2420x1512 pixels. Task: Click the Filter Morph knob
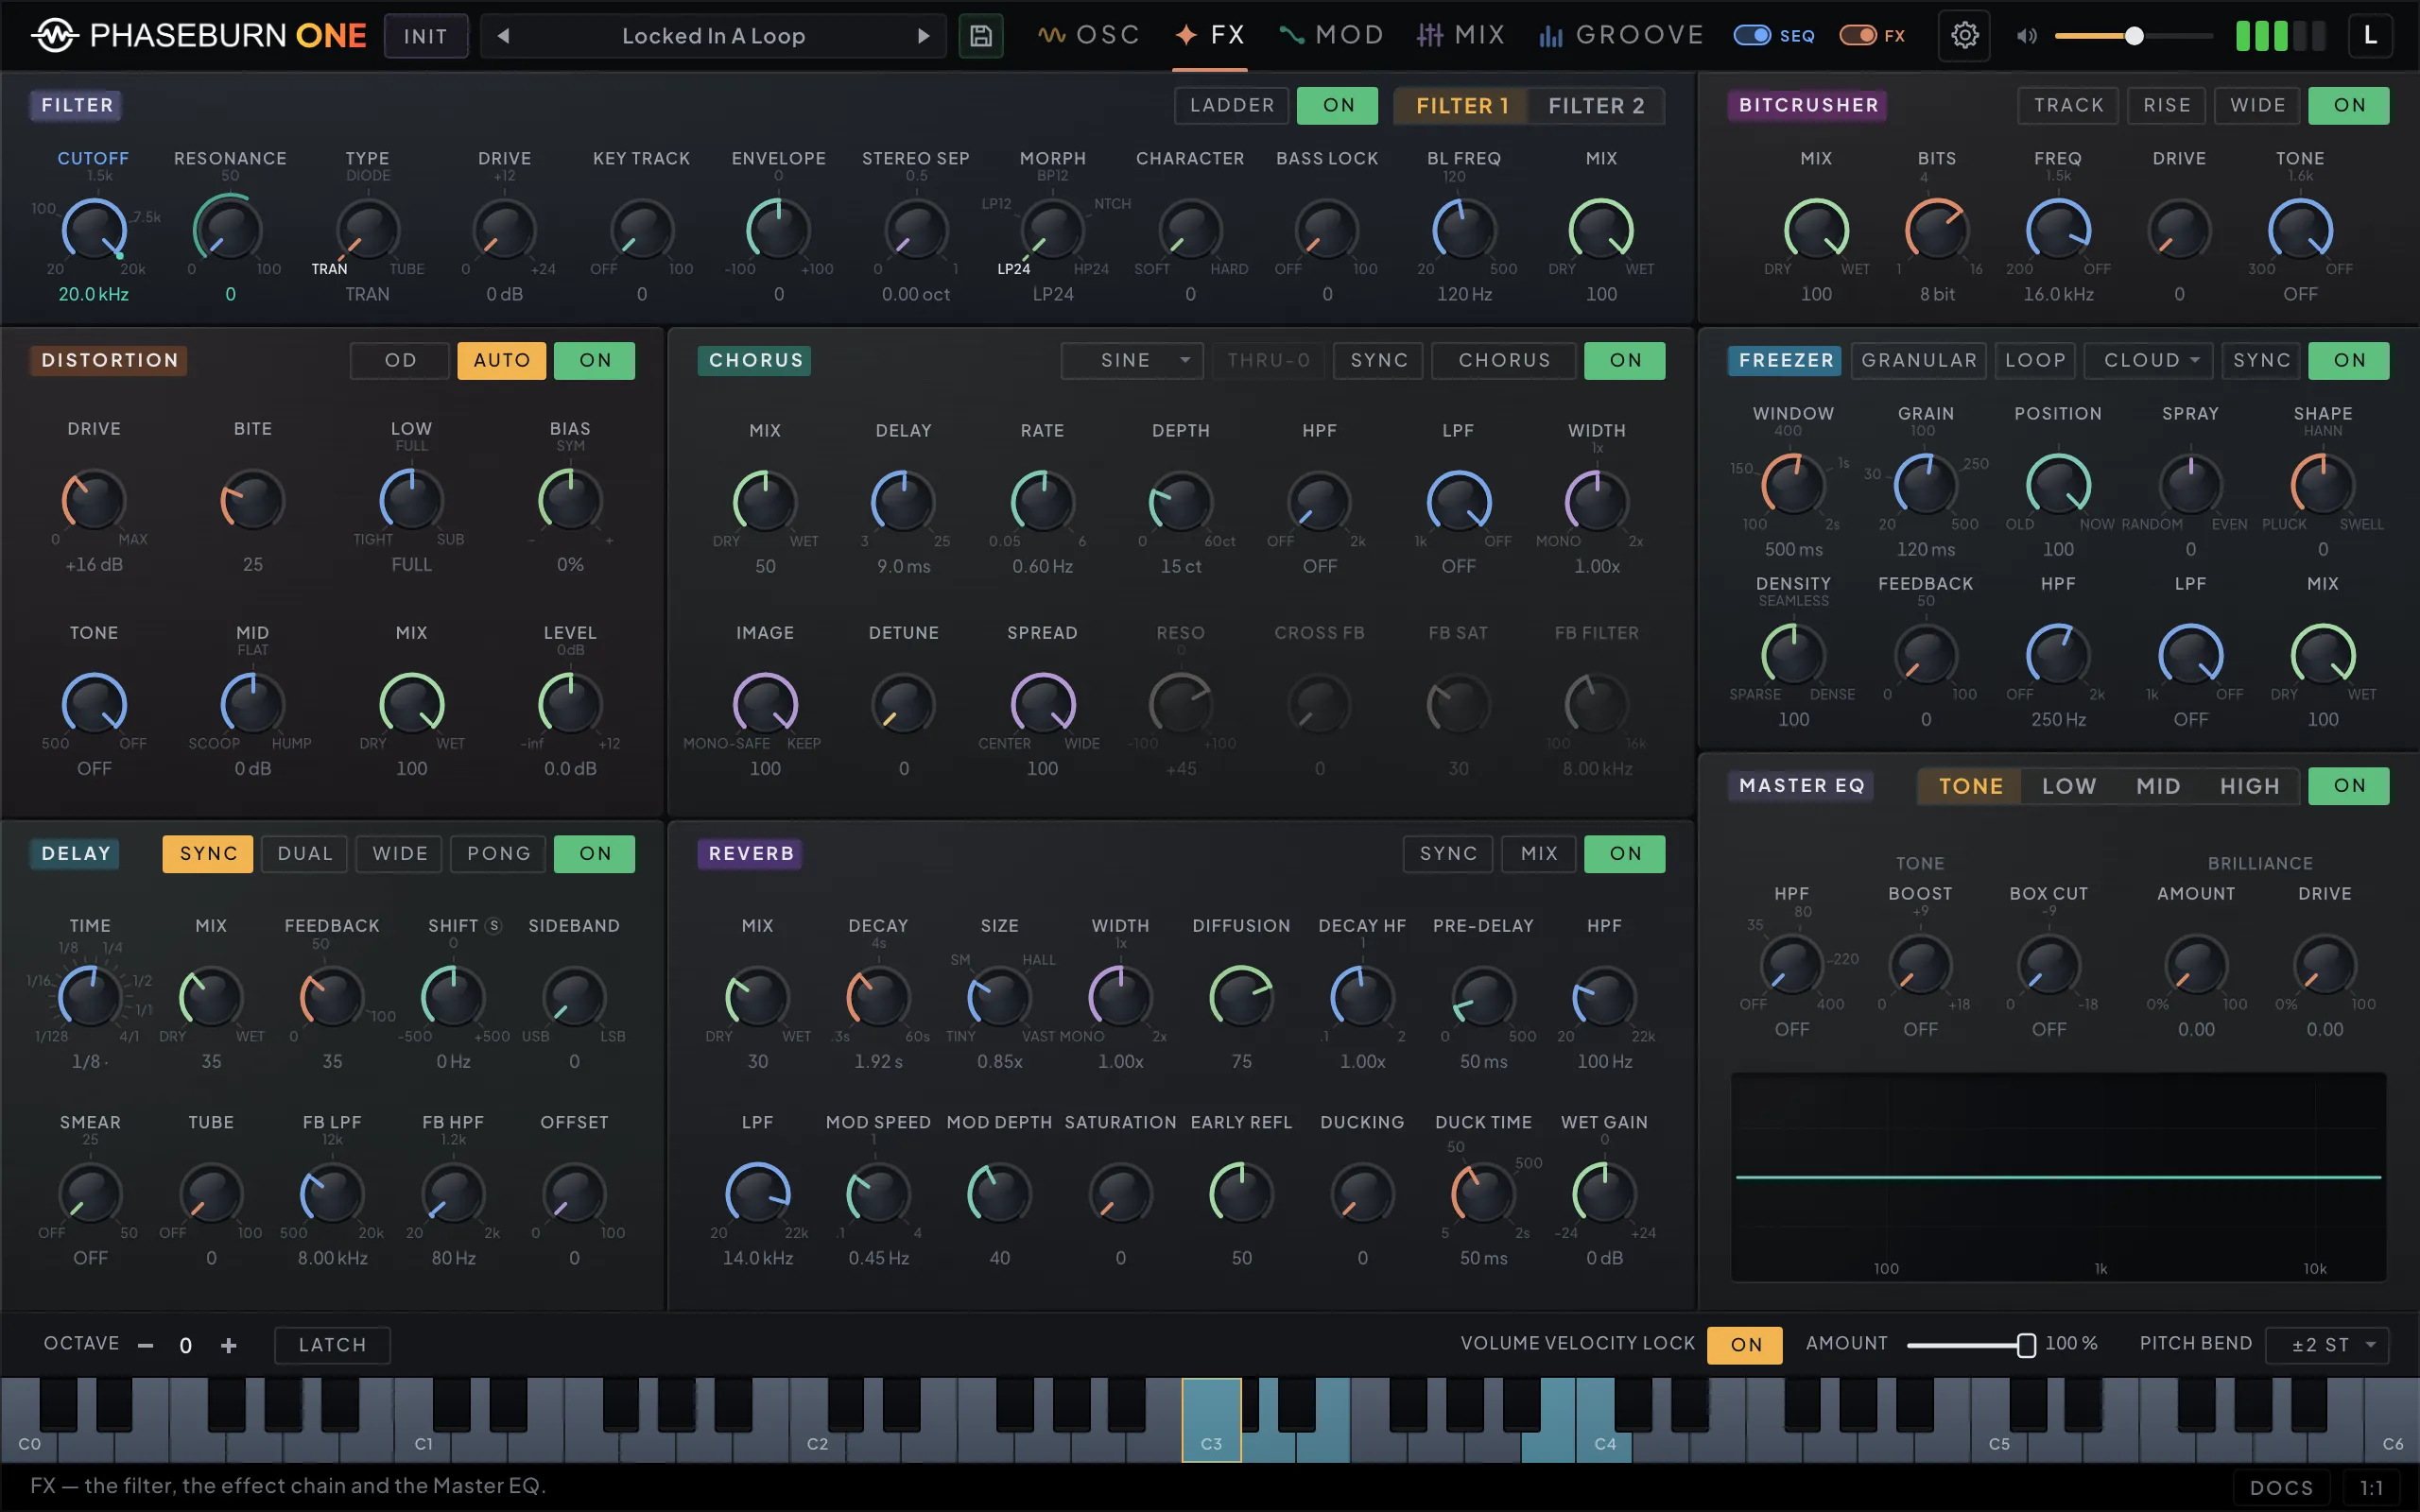pos(1052,230)
